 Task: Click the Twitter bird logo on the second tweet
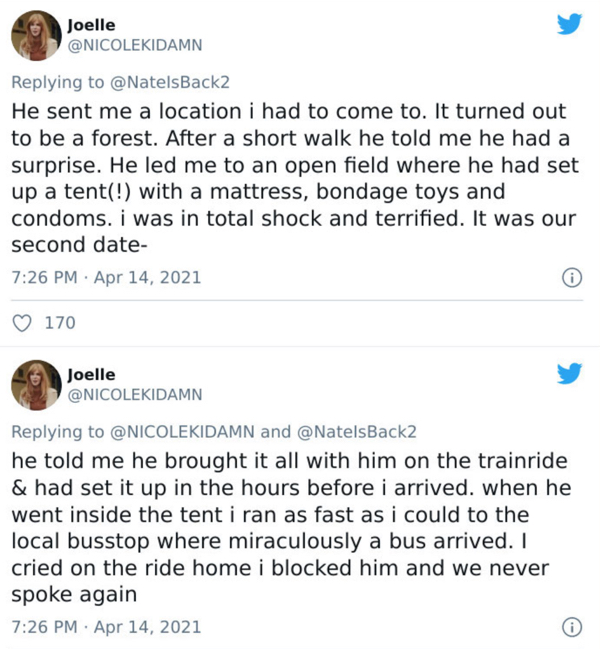tap(568, 374)
